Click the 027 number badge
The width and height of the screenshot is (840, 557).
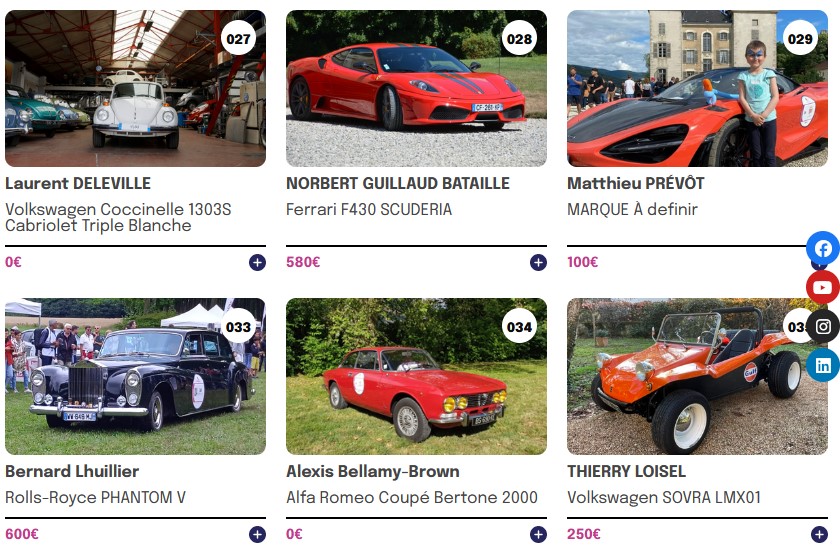[x=238, y=39]
